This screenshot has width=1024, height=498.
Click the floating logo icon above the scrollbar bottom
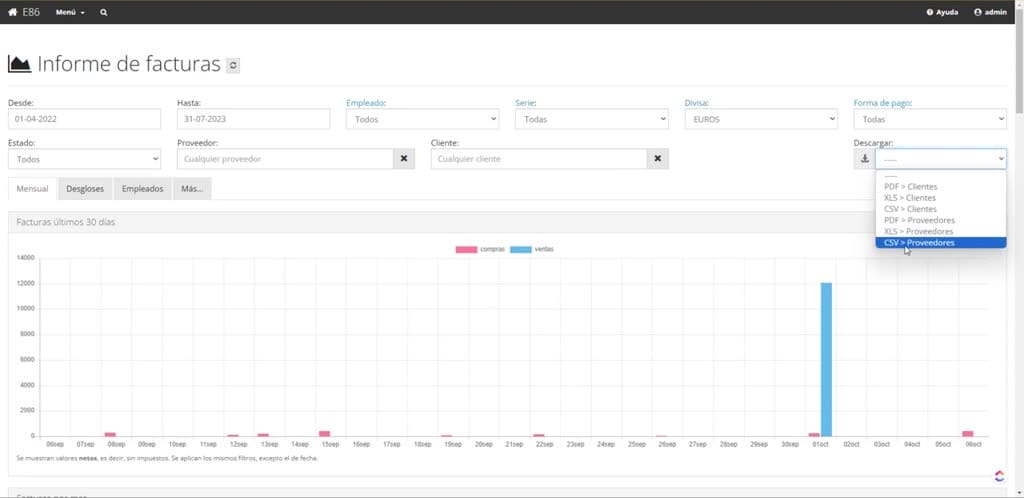(x=999, y=476)
